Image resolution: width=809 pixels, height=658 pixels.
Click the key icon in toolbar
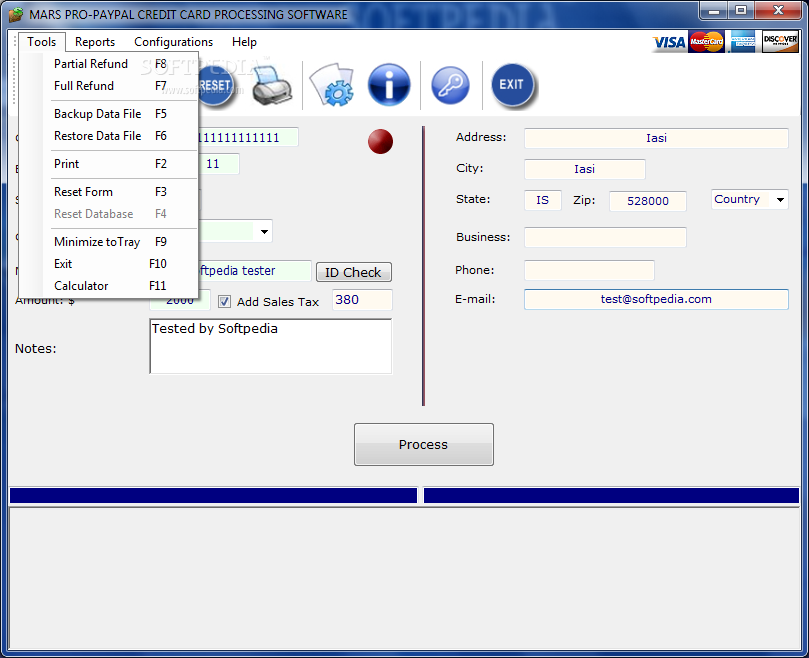point(450,86)
